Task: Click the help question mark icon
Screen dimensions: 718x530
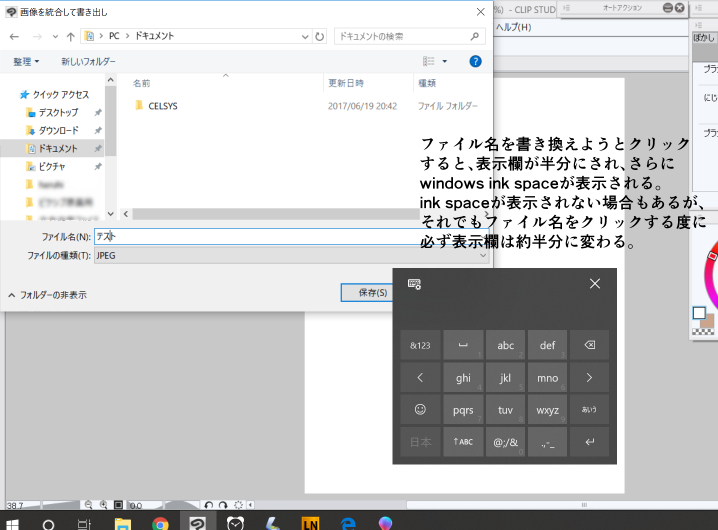Action: 476,61
